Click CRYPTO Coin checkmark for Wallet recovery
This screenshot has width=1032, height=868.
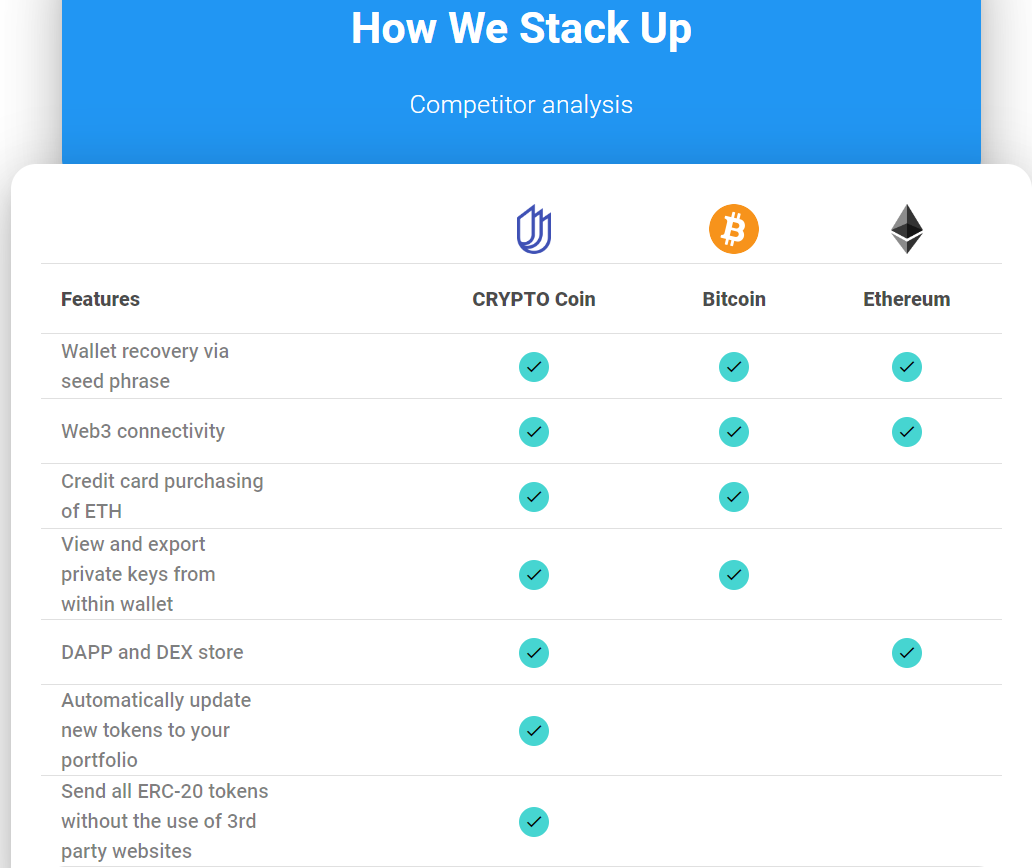click(x=534, y=367)
